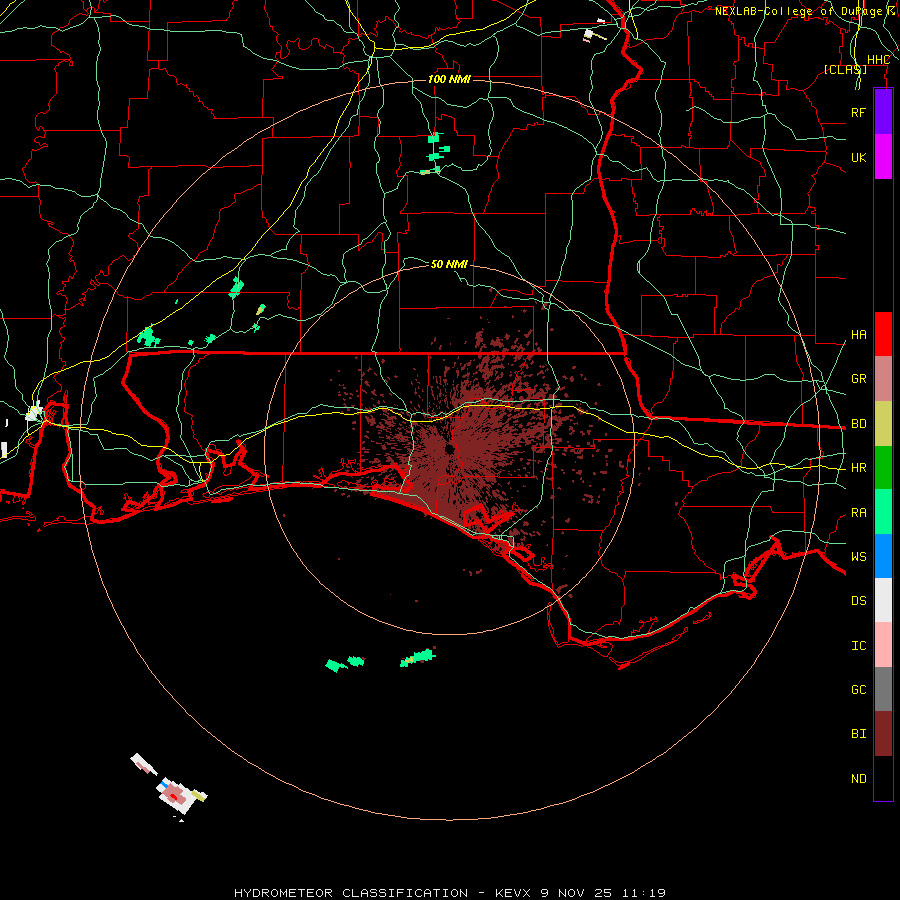Click the RA legend label
Screen dimensions: 900x900
[858, 513]
